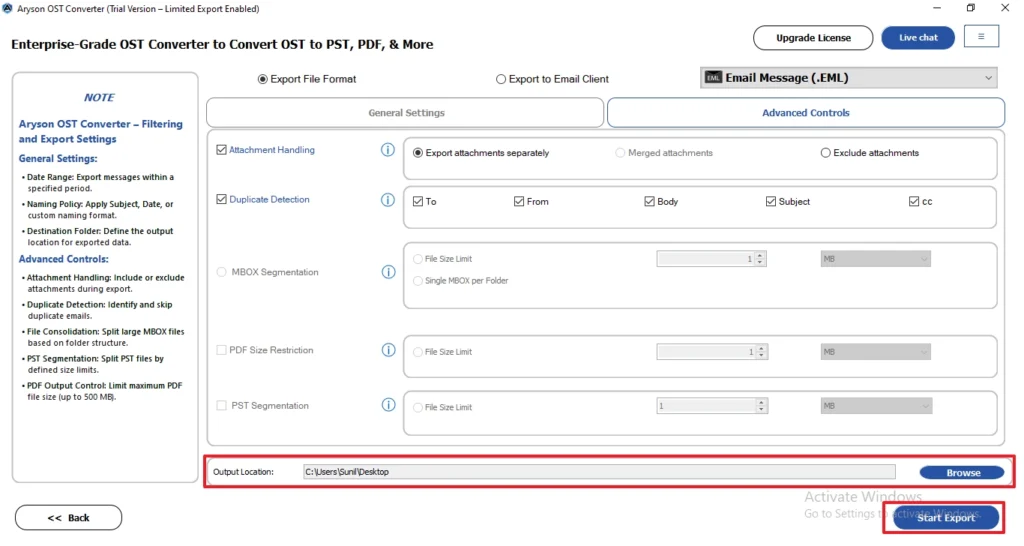Viewport: 1024px width, 546px height.
Task: Select the MBOX Segmentation radio
Action: click(221, 272)
